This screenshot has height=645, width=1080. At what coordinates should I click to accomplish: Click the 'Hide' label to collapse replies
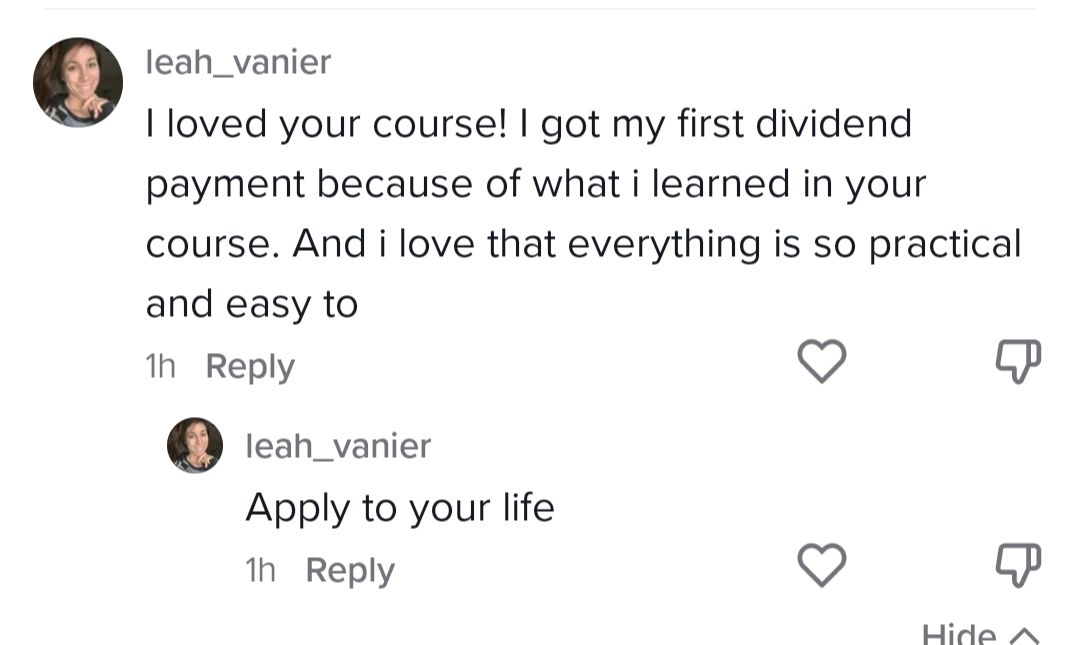point(958,634)
